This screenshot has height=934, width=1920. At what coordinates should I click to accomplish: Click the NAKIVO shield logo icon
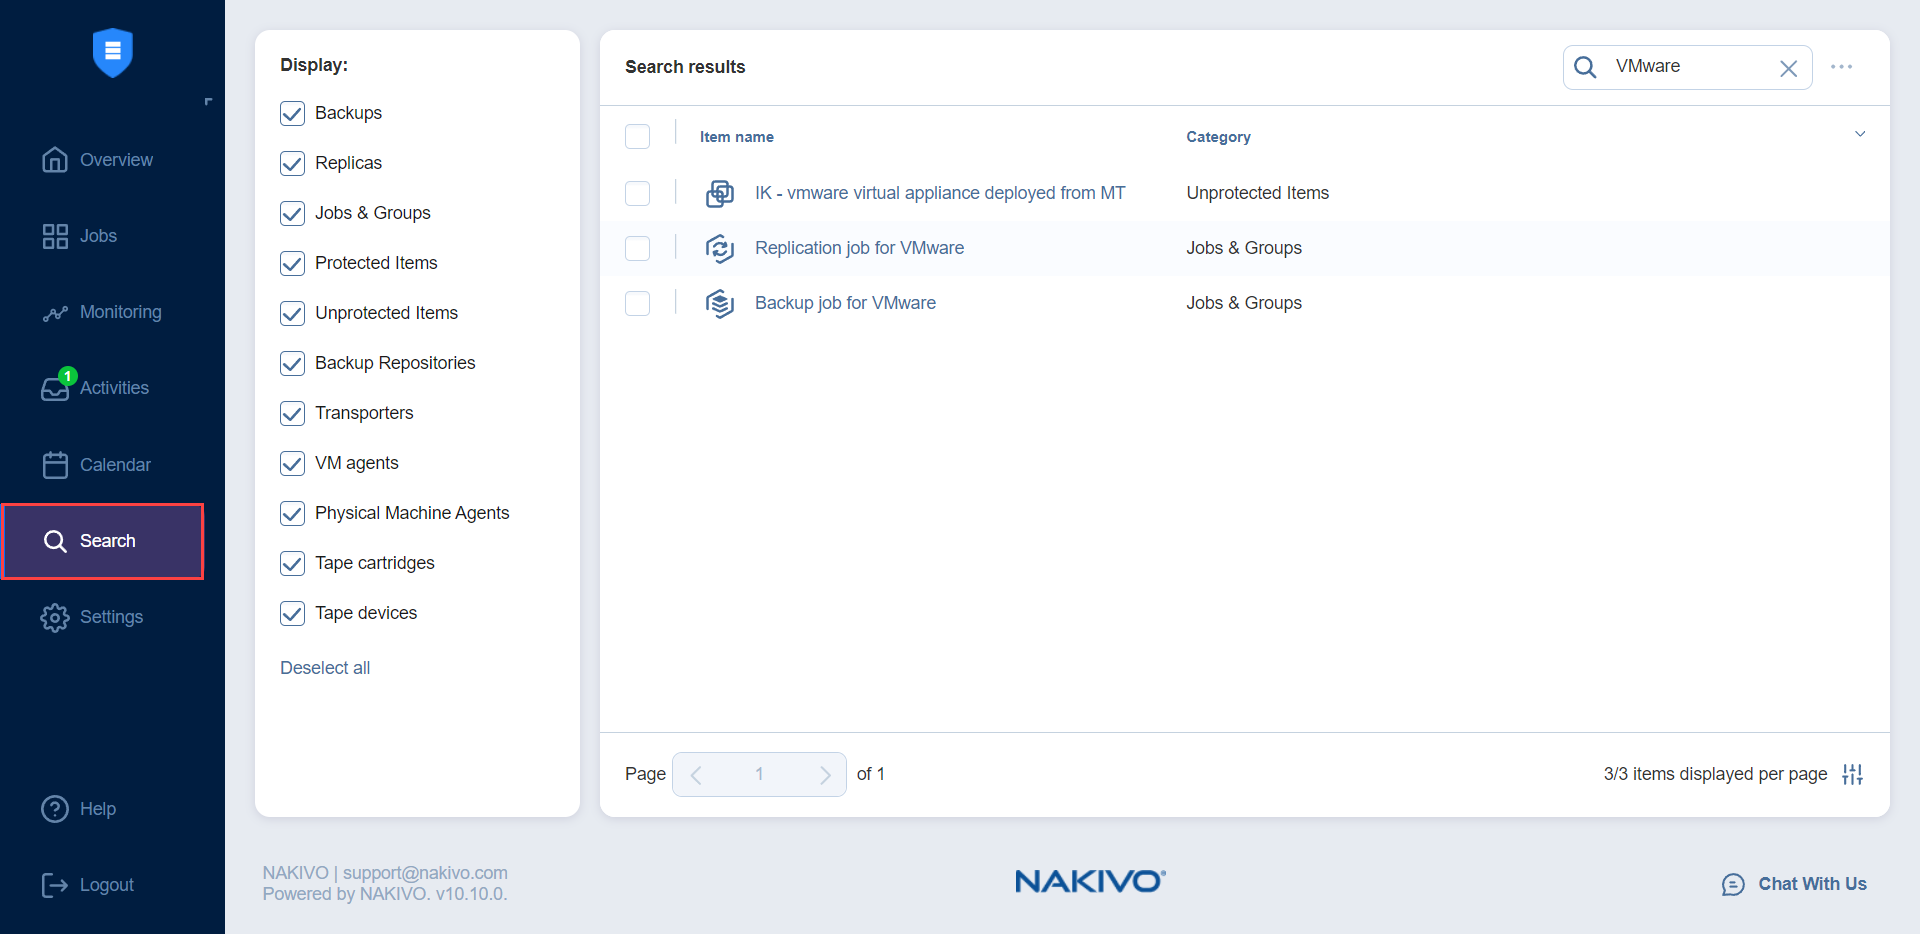pos(113,52)
